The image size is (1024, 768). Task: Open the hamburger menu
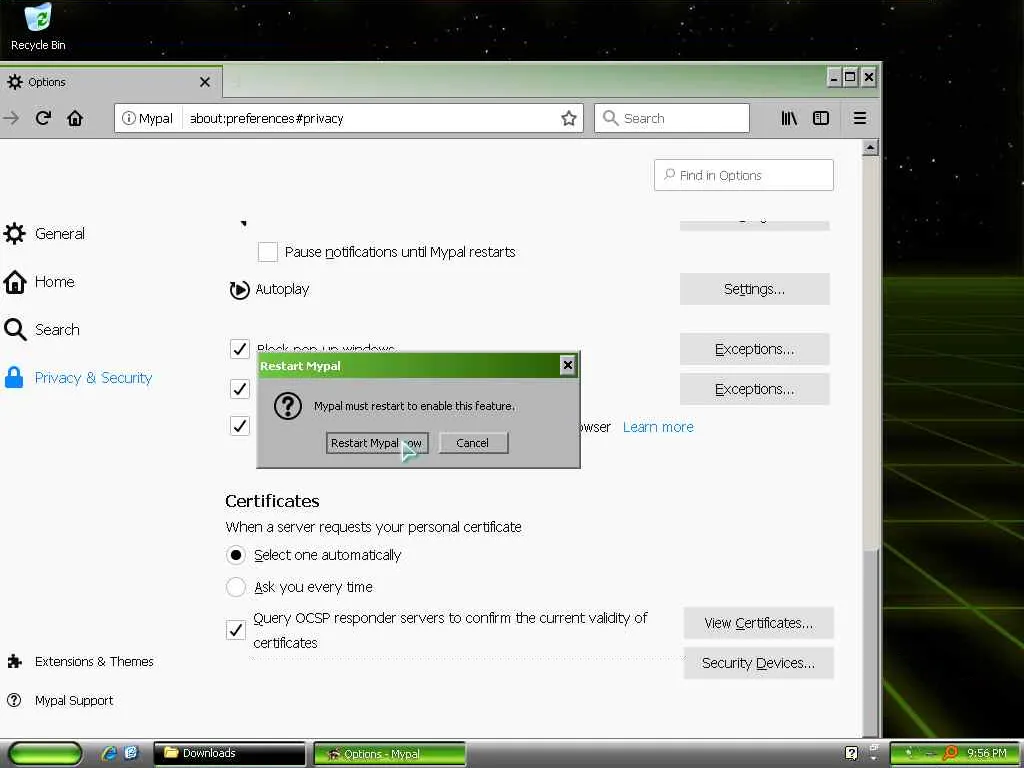point(859,118)
